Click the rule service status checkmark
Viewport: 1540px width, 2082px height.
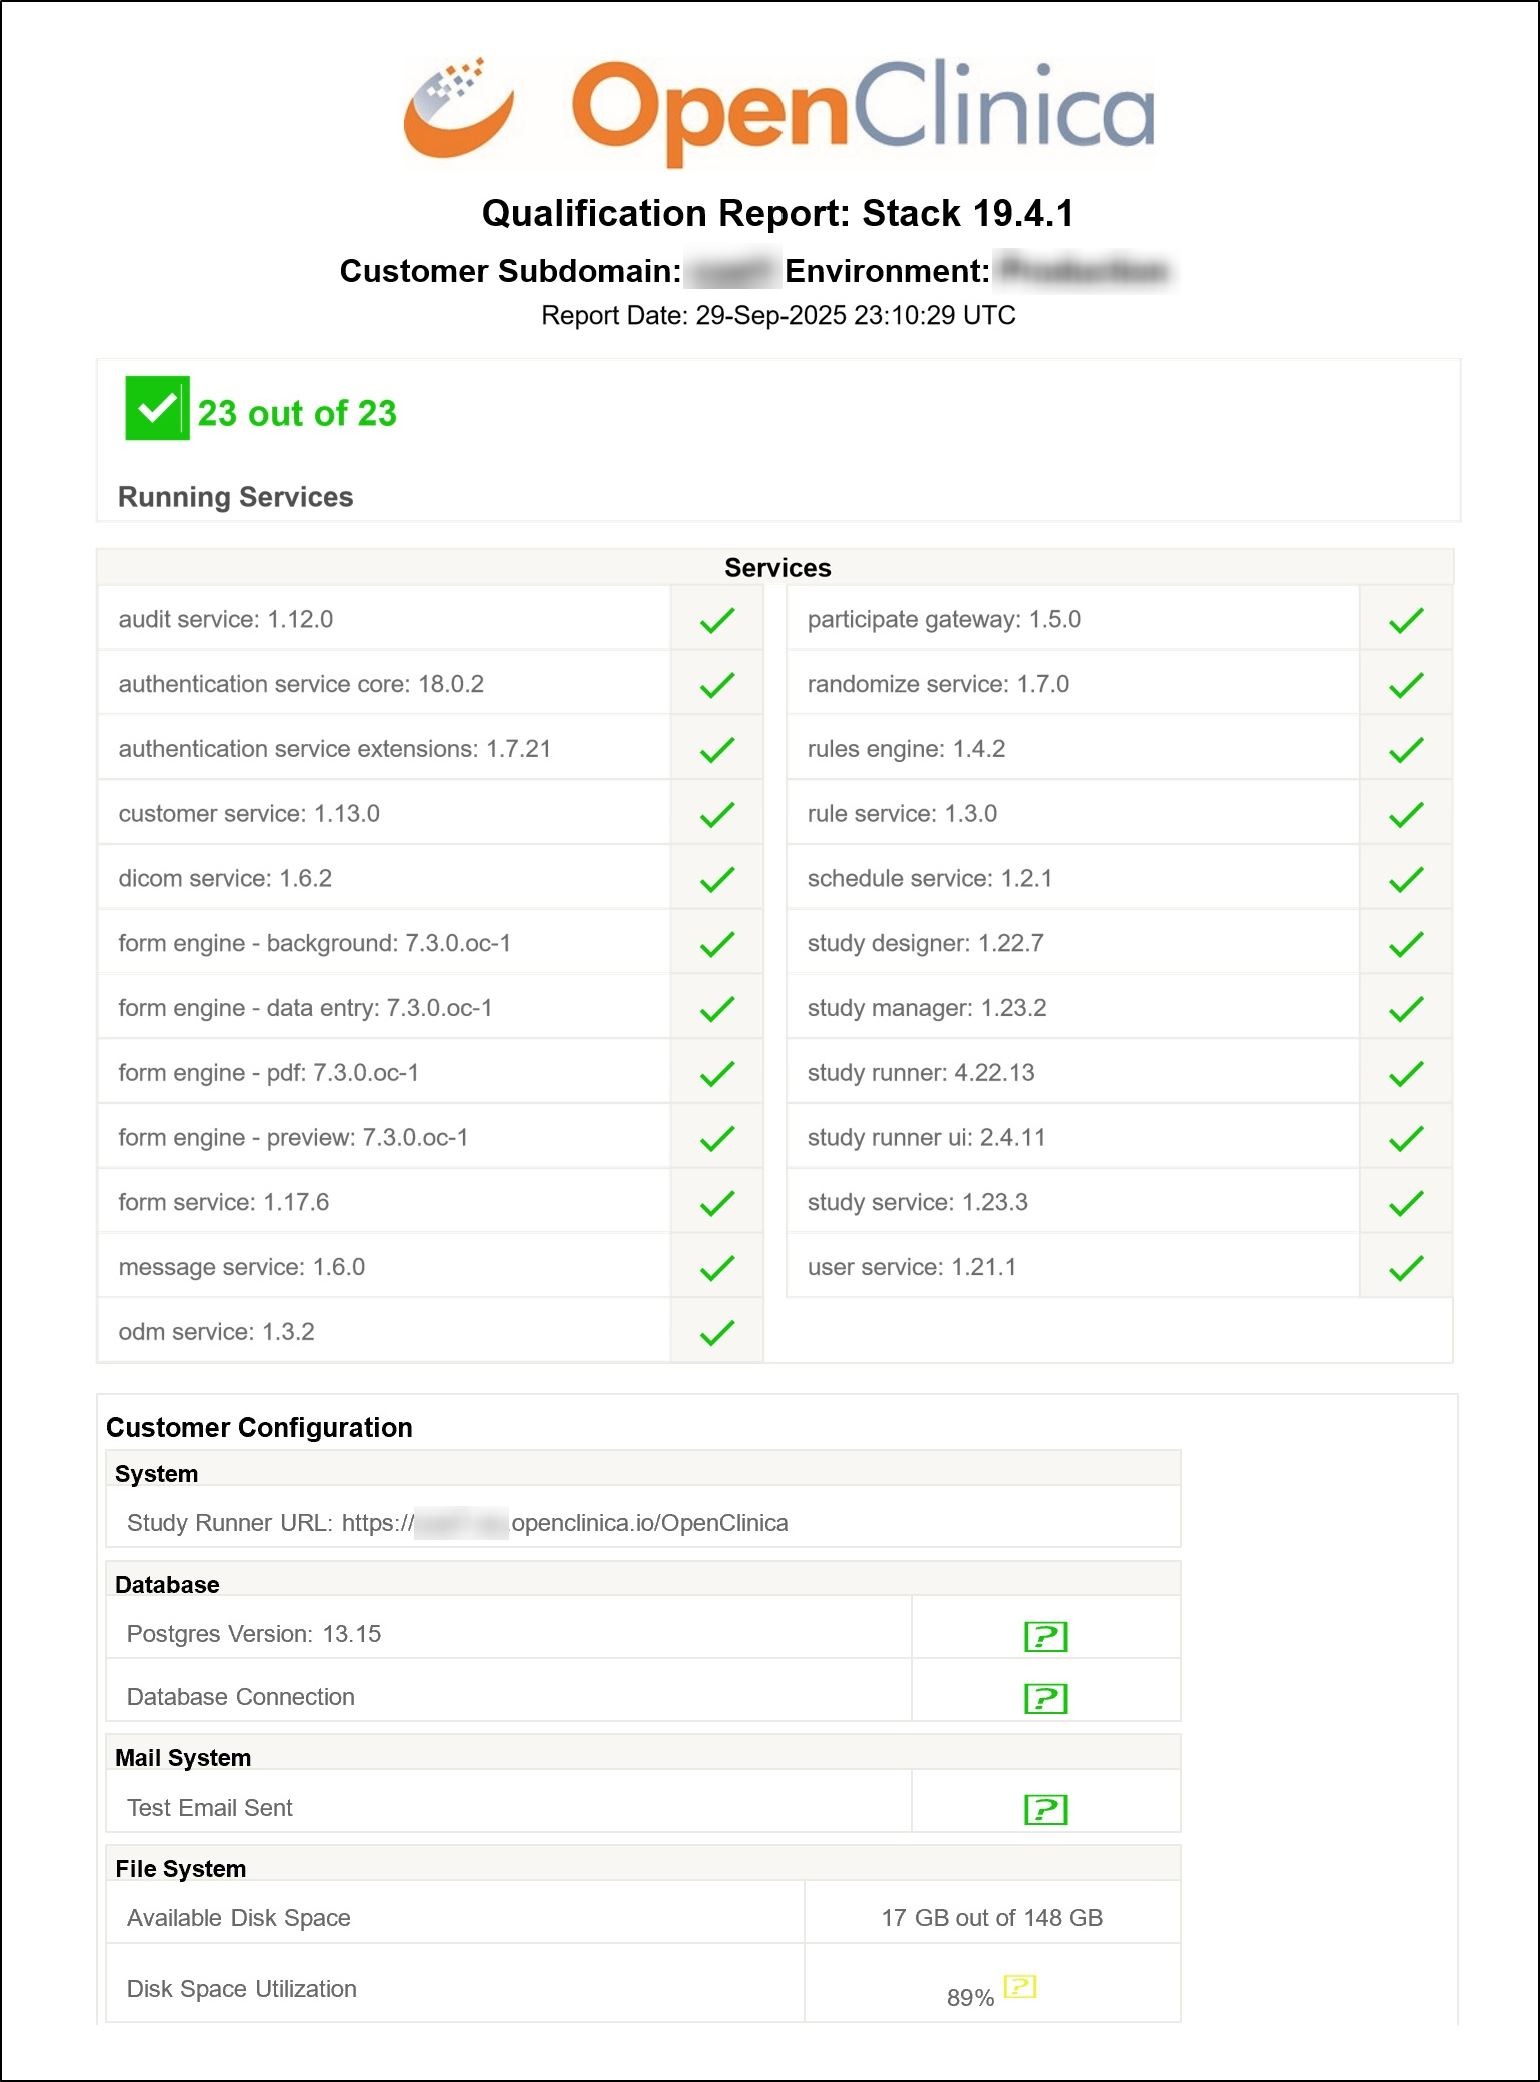pyautogui.click(x=1406, y=815)
